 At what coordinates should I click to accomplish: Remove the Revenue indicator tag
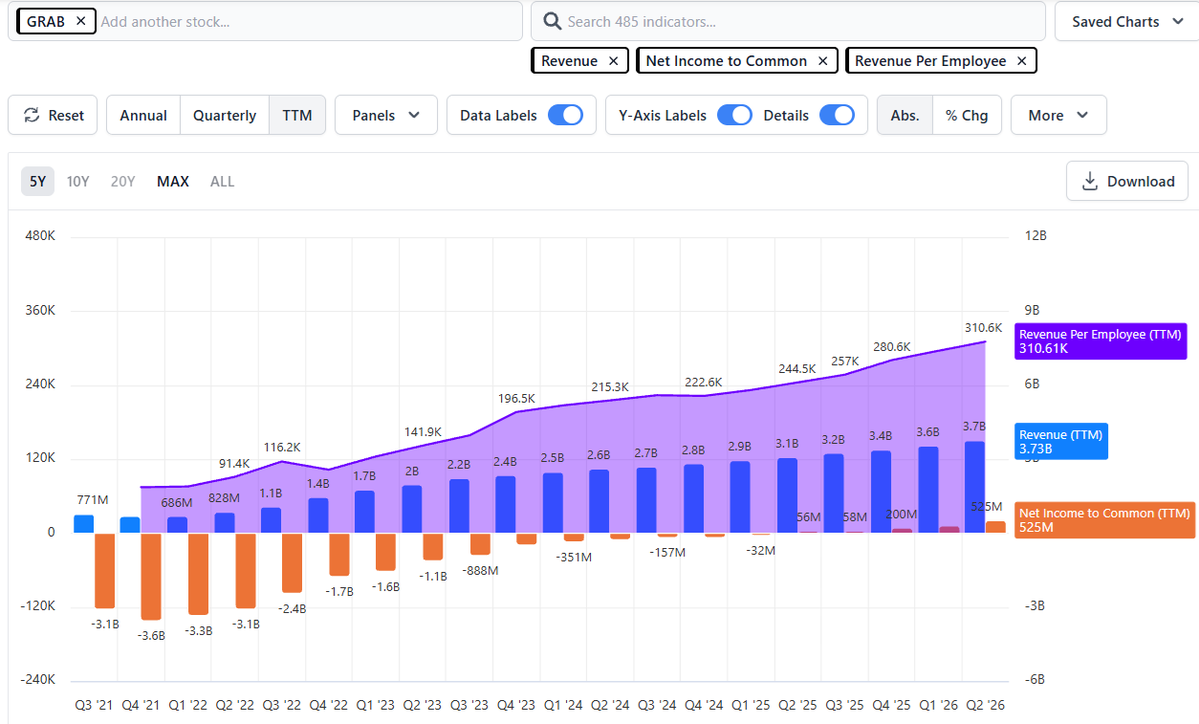click(x=613, y=61)
